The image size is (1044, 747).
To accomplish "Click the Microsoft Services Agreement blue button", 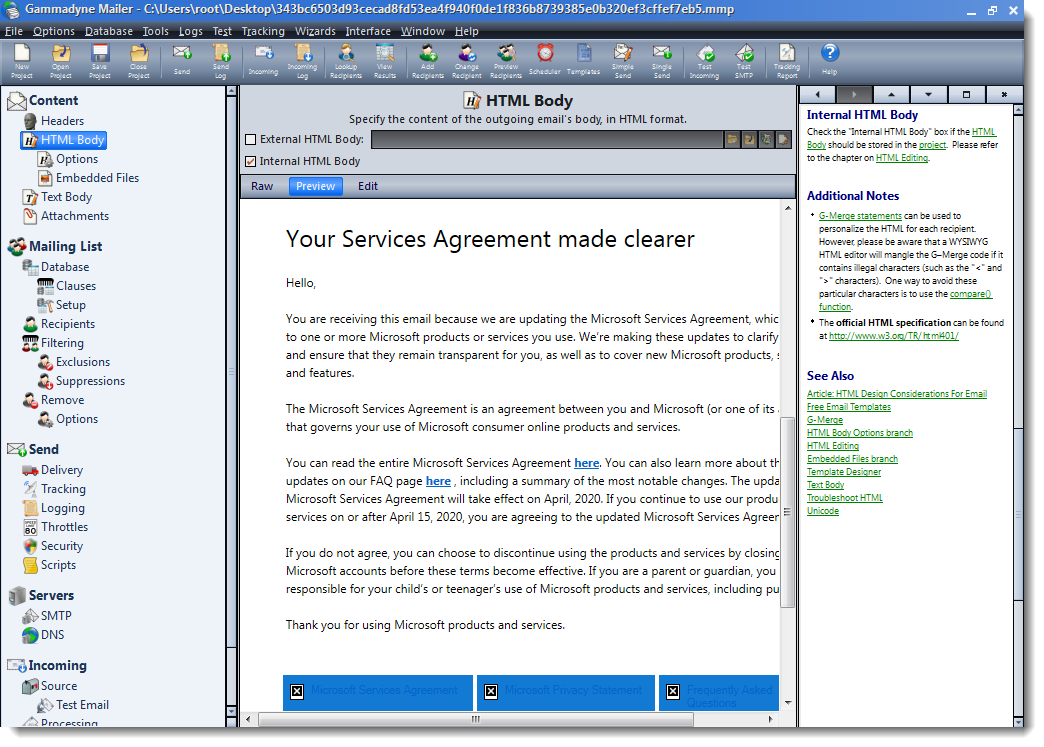I will click(378, 692).
